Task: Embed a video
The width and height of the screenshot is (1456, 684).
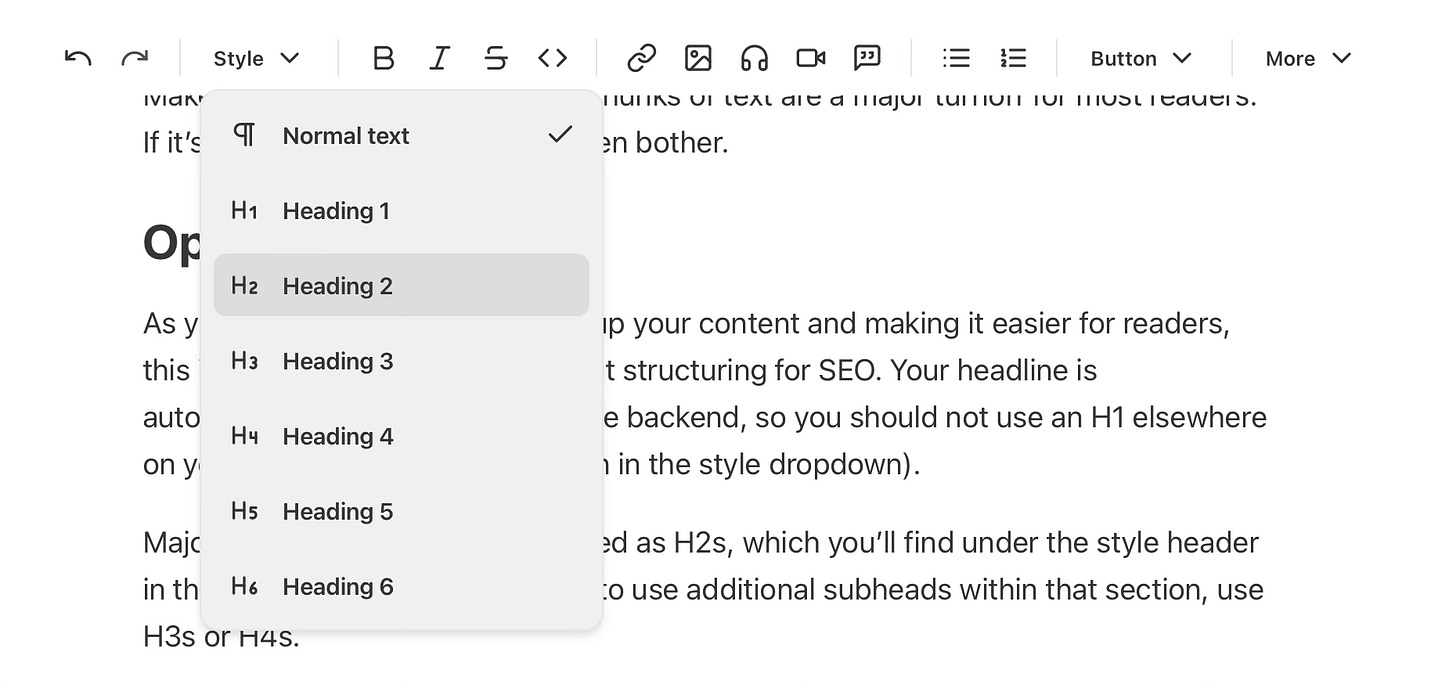Action: (x=810, y=58)
